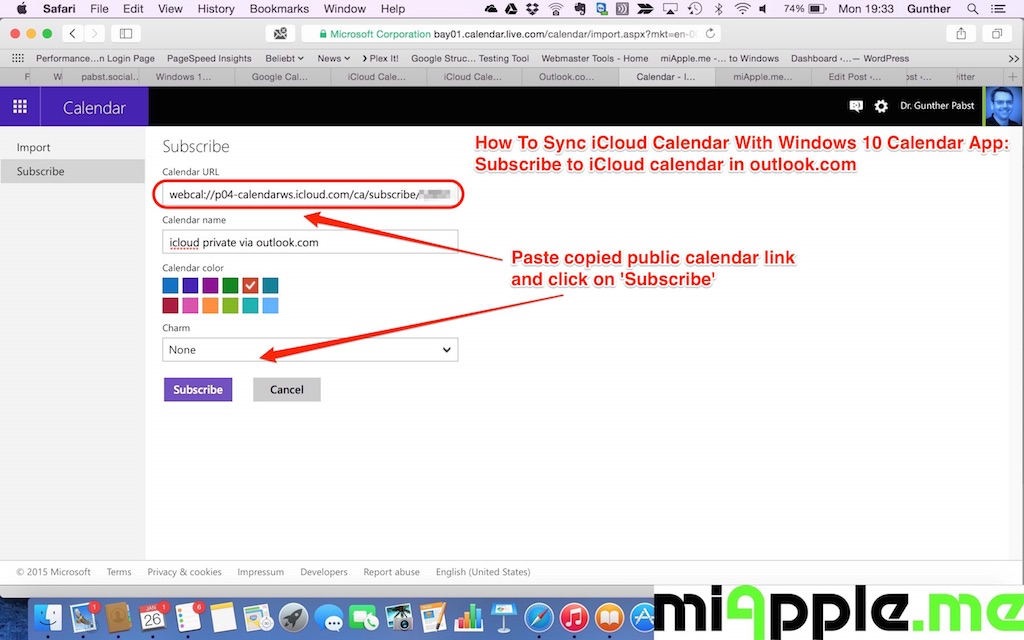
Task: Open Launchpad rocket from the dock
Action: 293,617
